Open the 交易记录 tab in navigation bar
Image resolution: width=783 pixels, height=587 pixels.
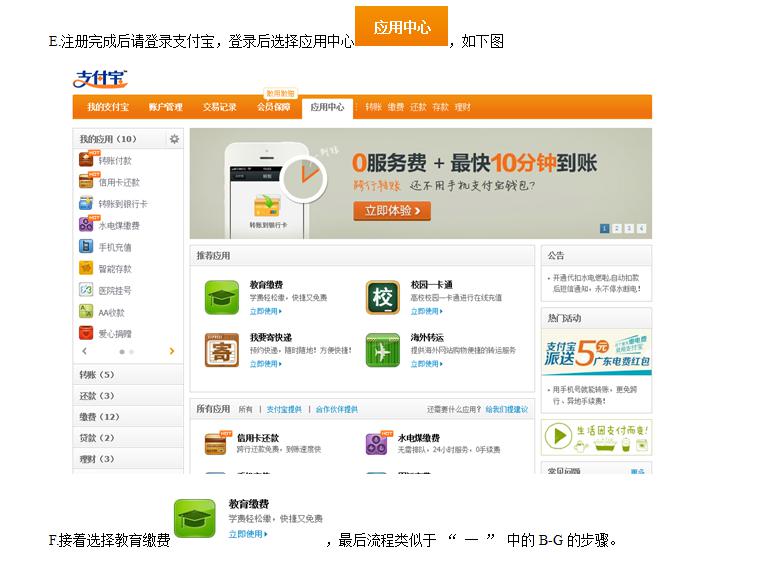pos(220,107)
